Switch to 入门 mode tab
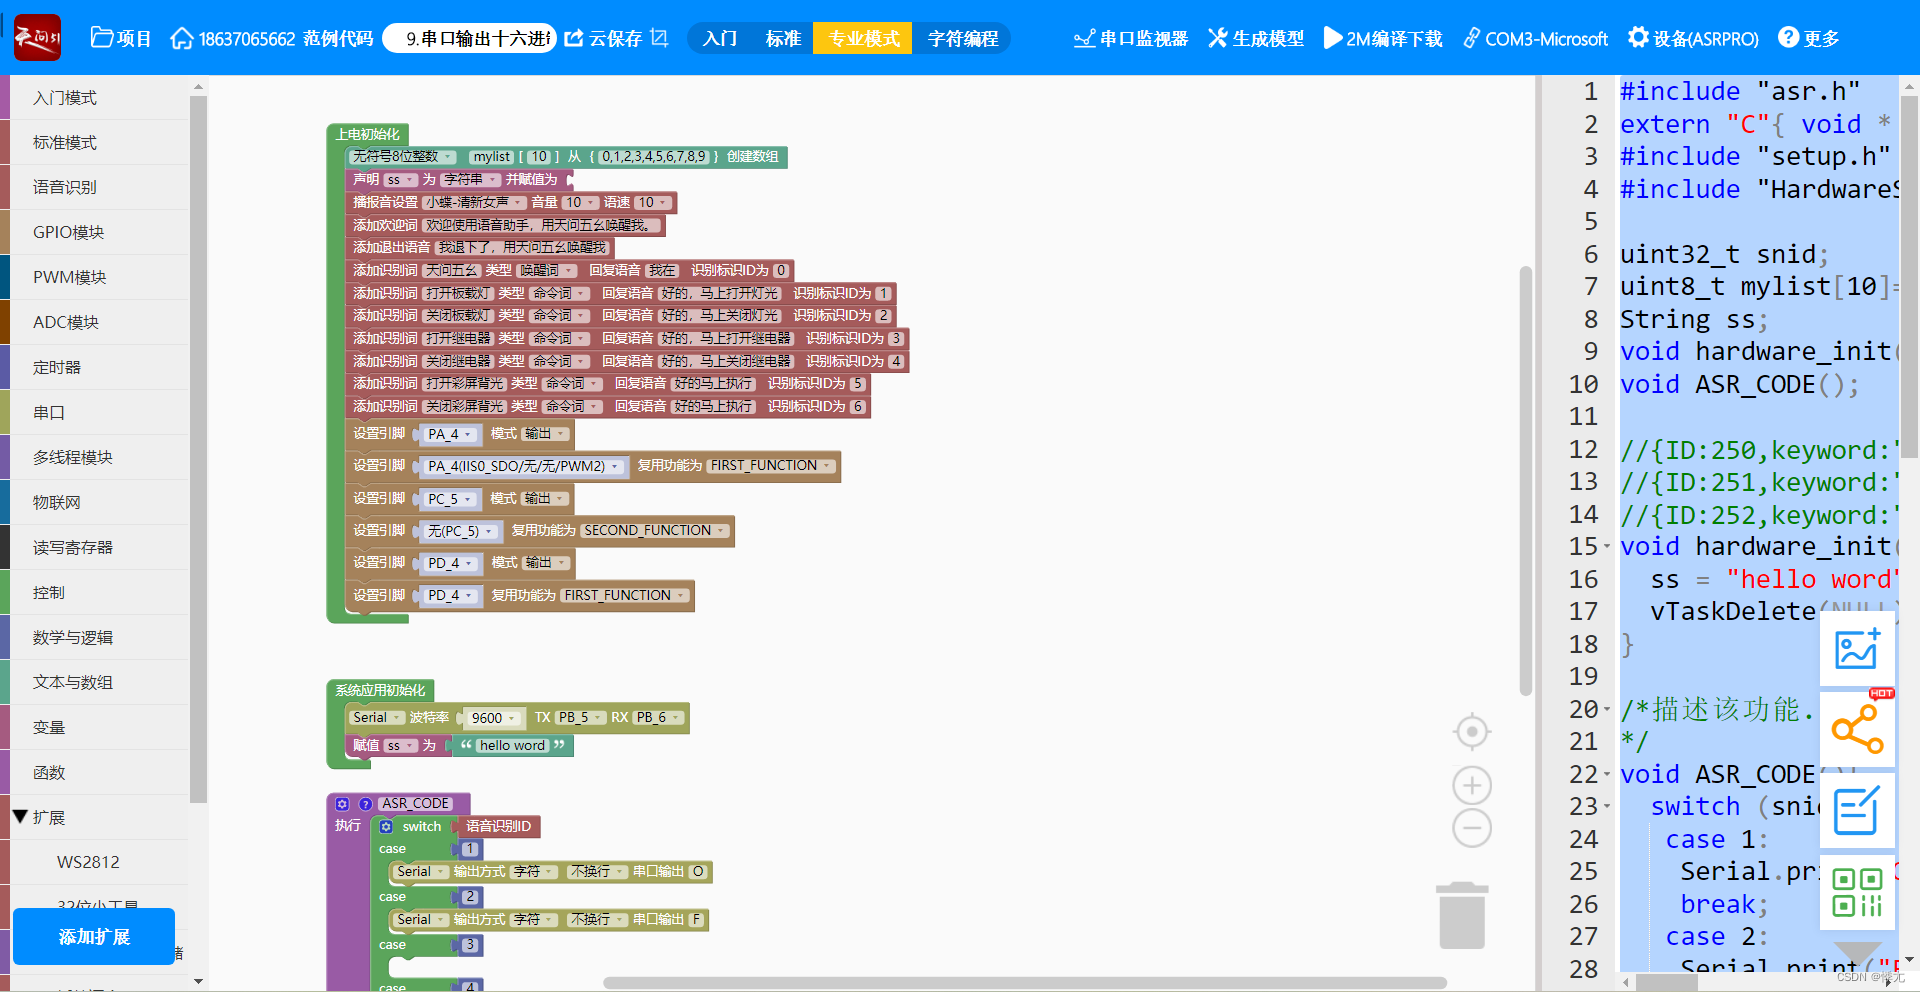Screen dimensions: 1920x992 click(x=720, y=38)
